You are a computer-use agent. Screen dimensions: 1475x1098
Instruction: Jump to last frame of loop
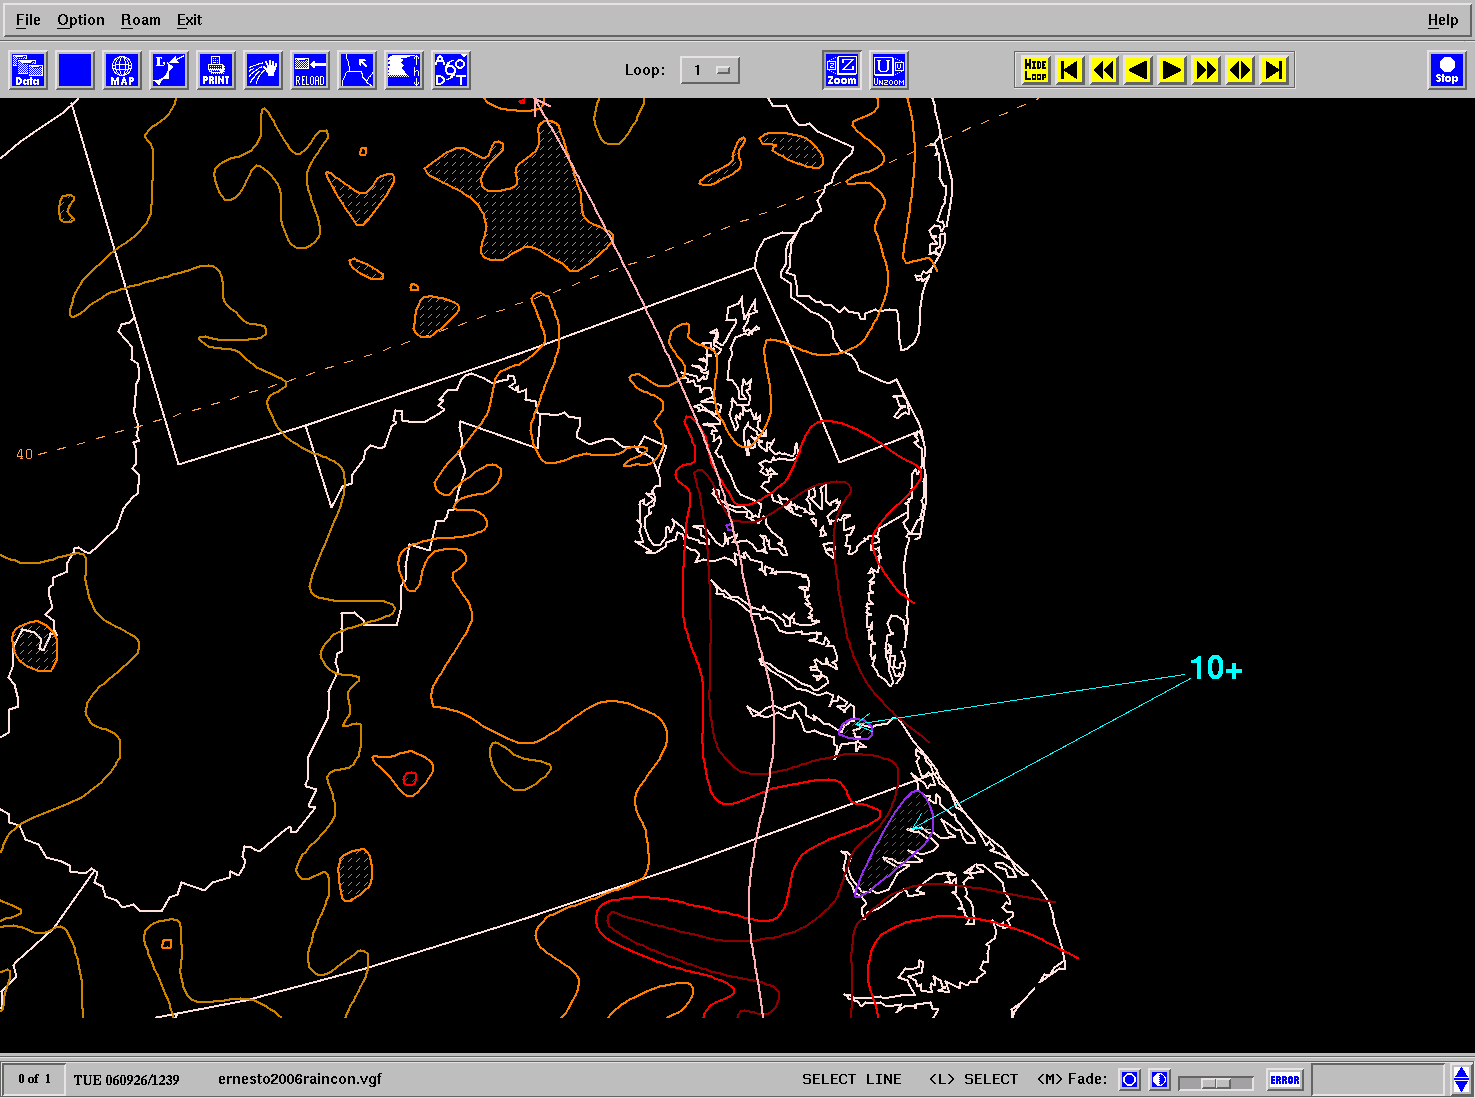coord(1274,70)
